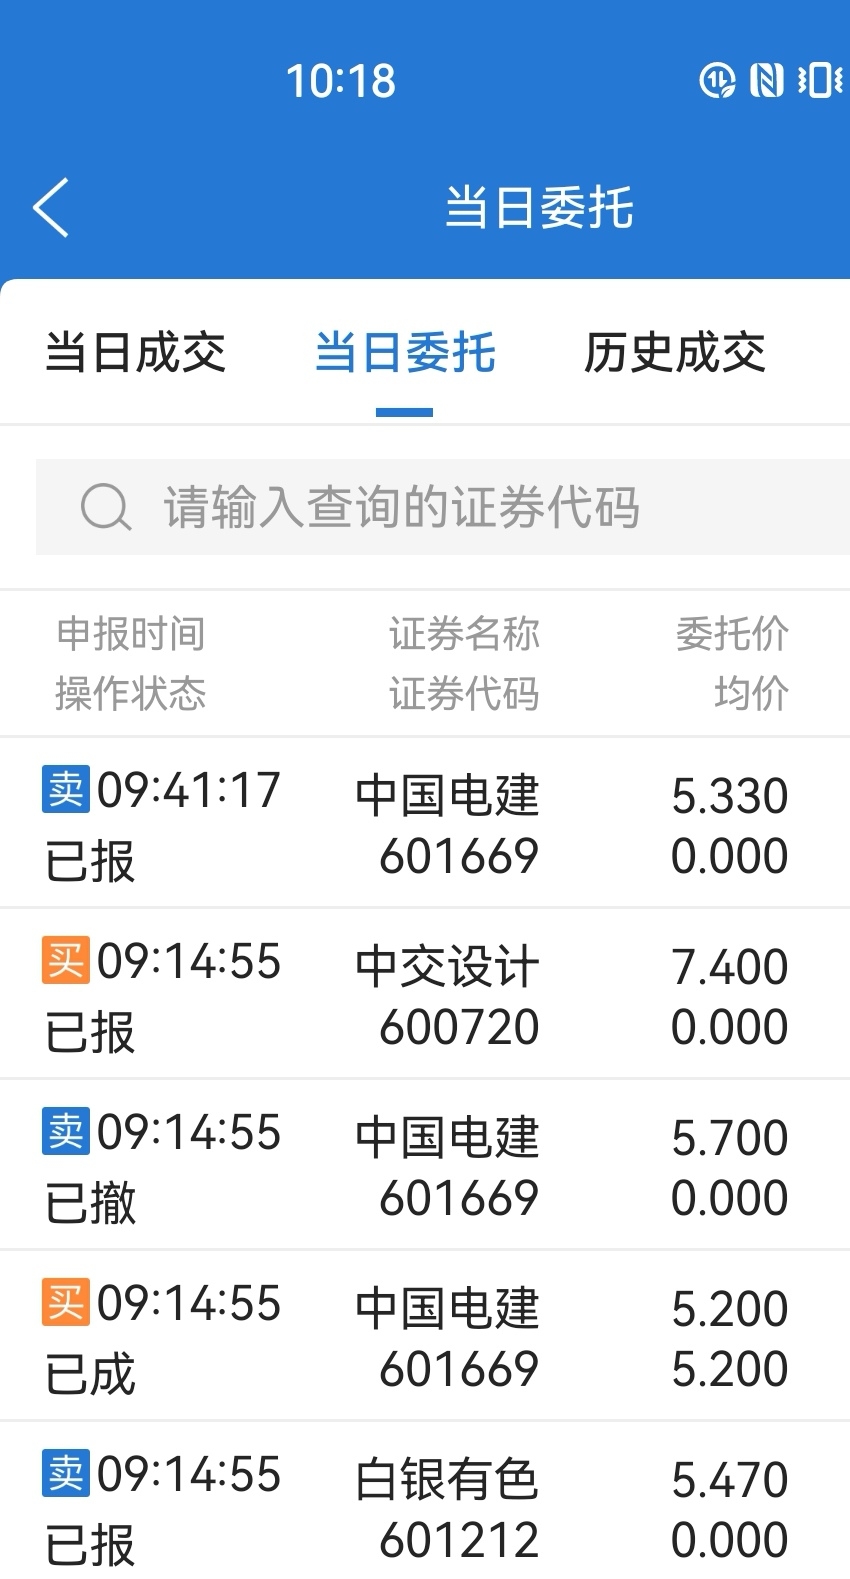
Task: Tap the NFC status bar icon
Action: [767, 80]
